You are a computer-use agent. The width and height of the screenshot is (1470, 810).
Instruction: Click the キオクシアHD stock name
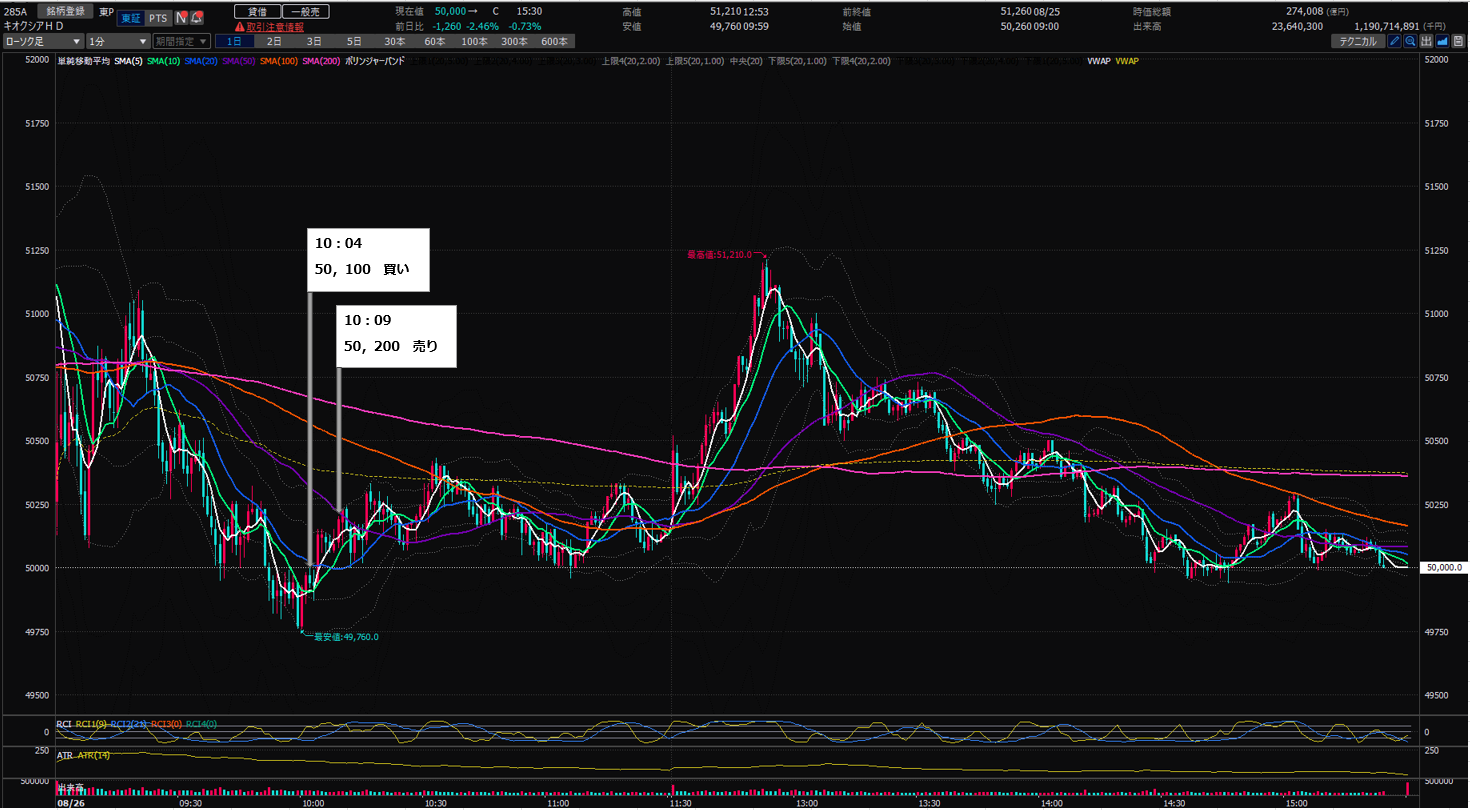[x=34, y=26]
